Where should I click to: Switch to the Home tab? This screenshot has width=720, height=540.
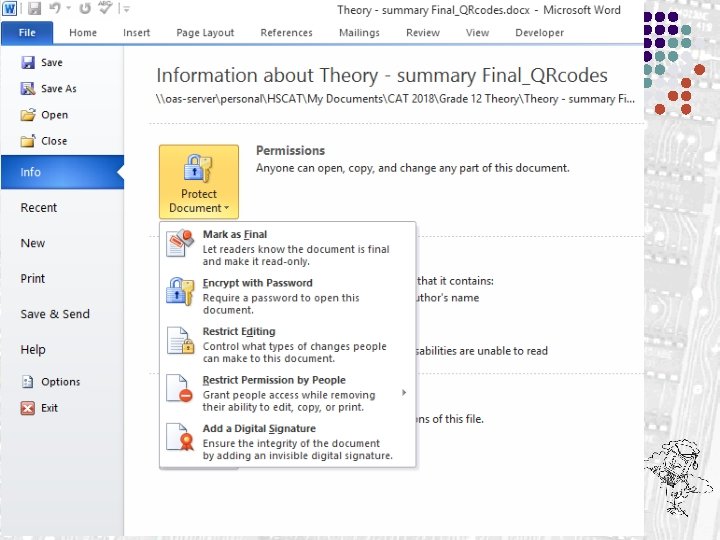click(83, 33)
